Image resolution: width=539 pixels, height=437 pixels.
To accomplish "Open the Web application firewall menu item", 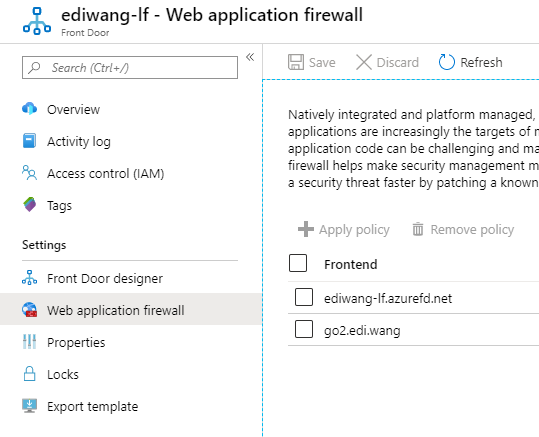I will click(130, 309).
